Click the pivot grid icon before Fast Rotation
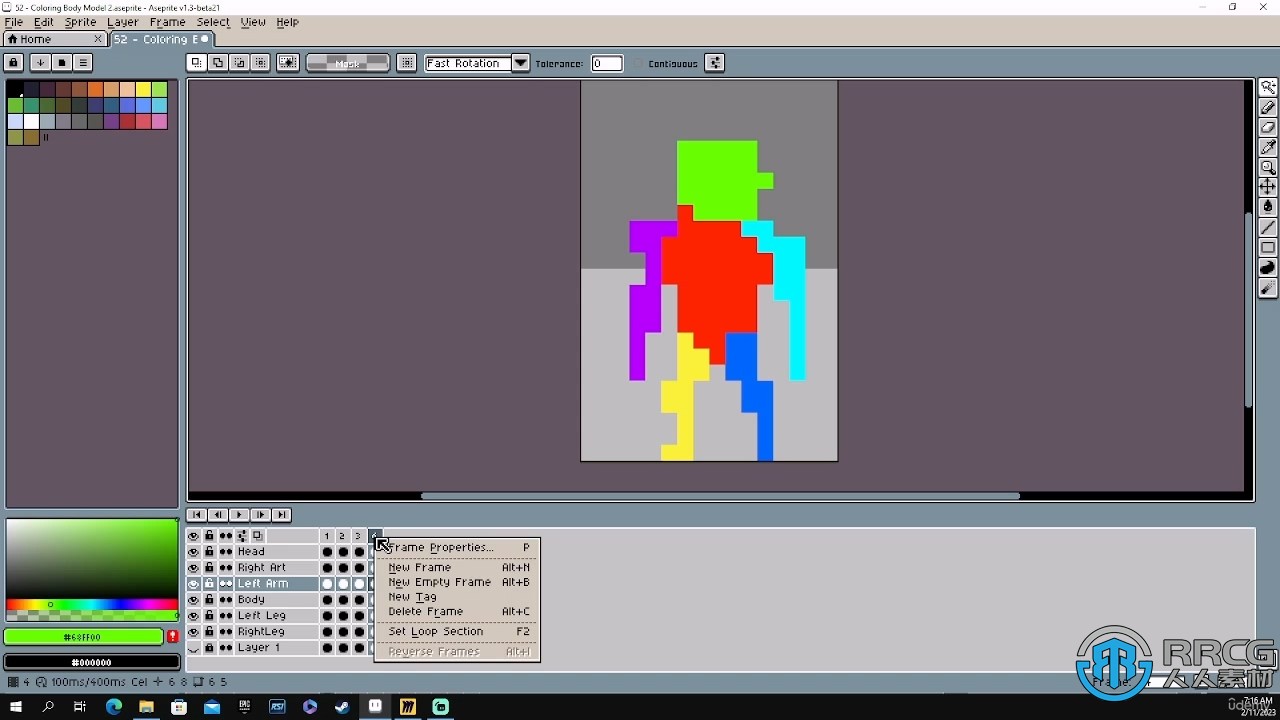Screen dimensions: 1280x720 coord(406,63)
